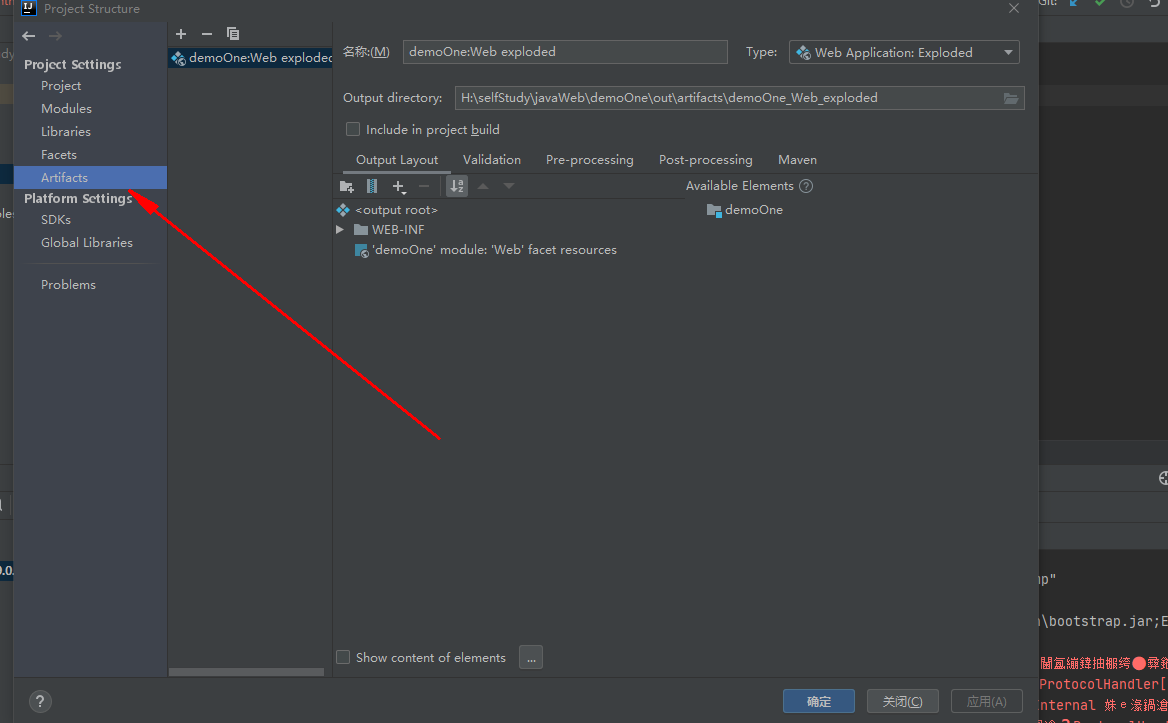The image size is (1168, 723).
Task: Click the 确定 confirm button
Action: (x=819, y=701)
